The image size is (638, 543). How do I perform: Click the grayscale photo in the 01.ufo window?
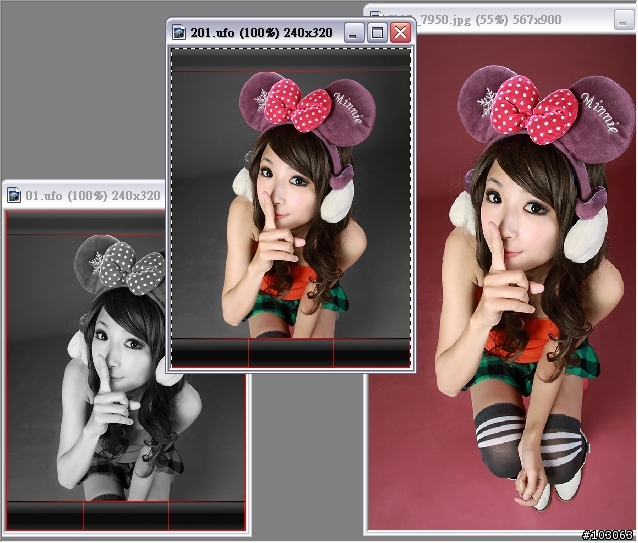pos(126,371)
